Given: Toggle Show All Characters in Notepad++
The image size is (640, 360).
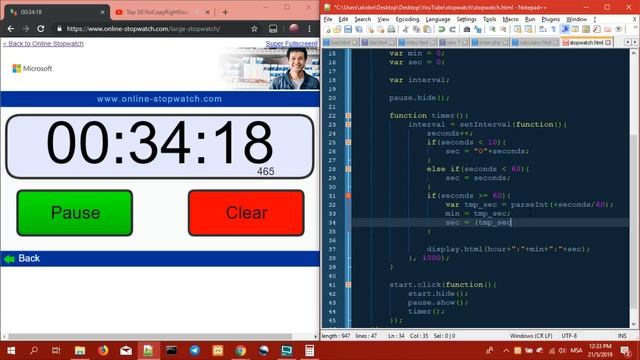Looking at the screenshot, I should (x=554, y=29).
